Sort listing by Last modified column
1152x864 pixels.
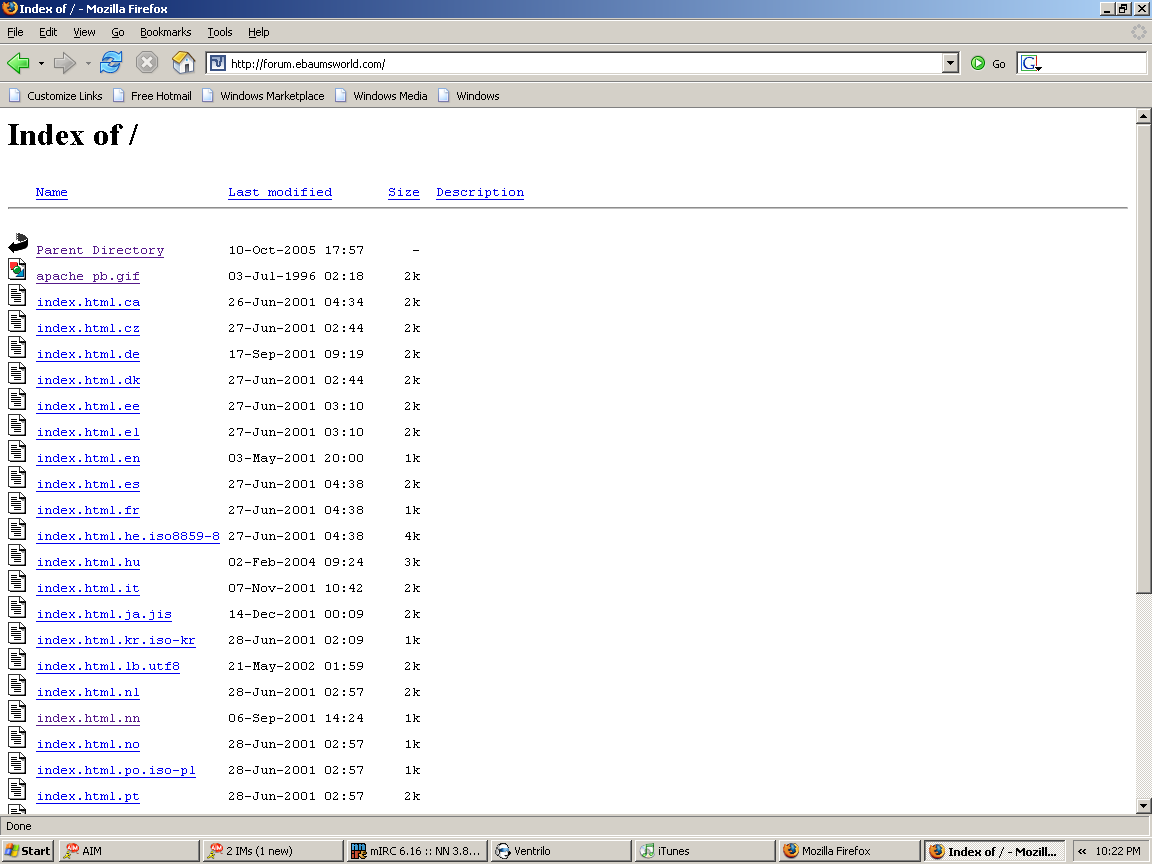click(x=279, y=192)
